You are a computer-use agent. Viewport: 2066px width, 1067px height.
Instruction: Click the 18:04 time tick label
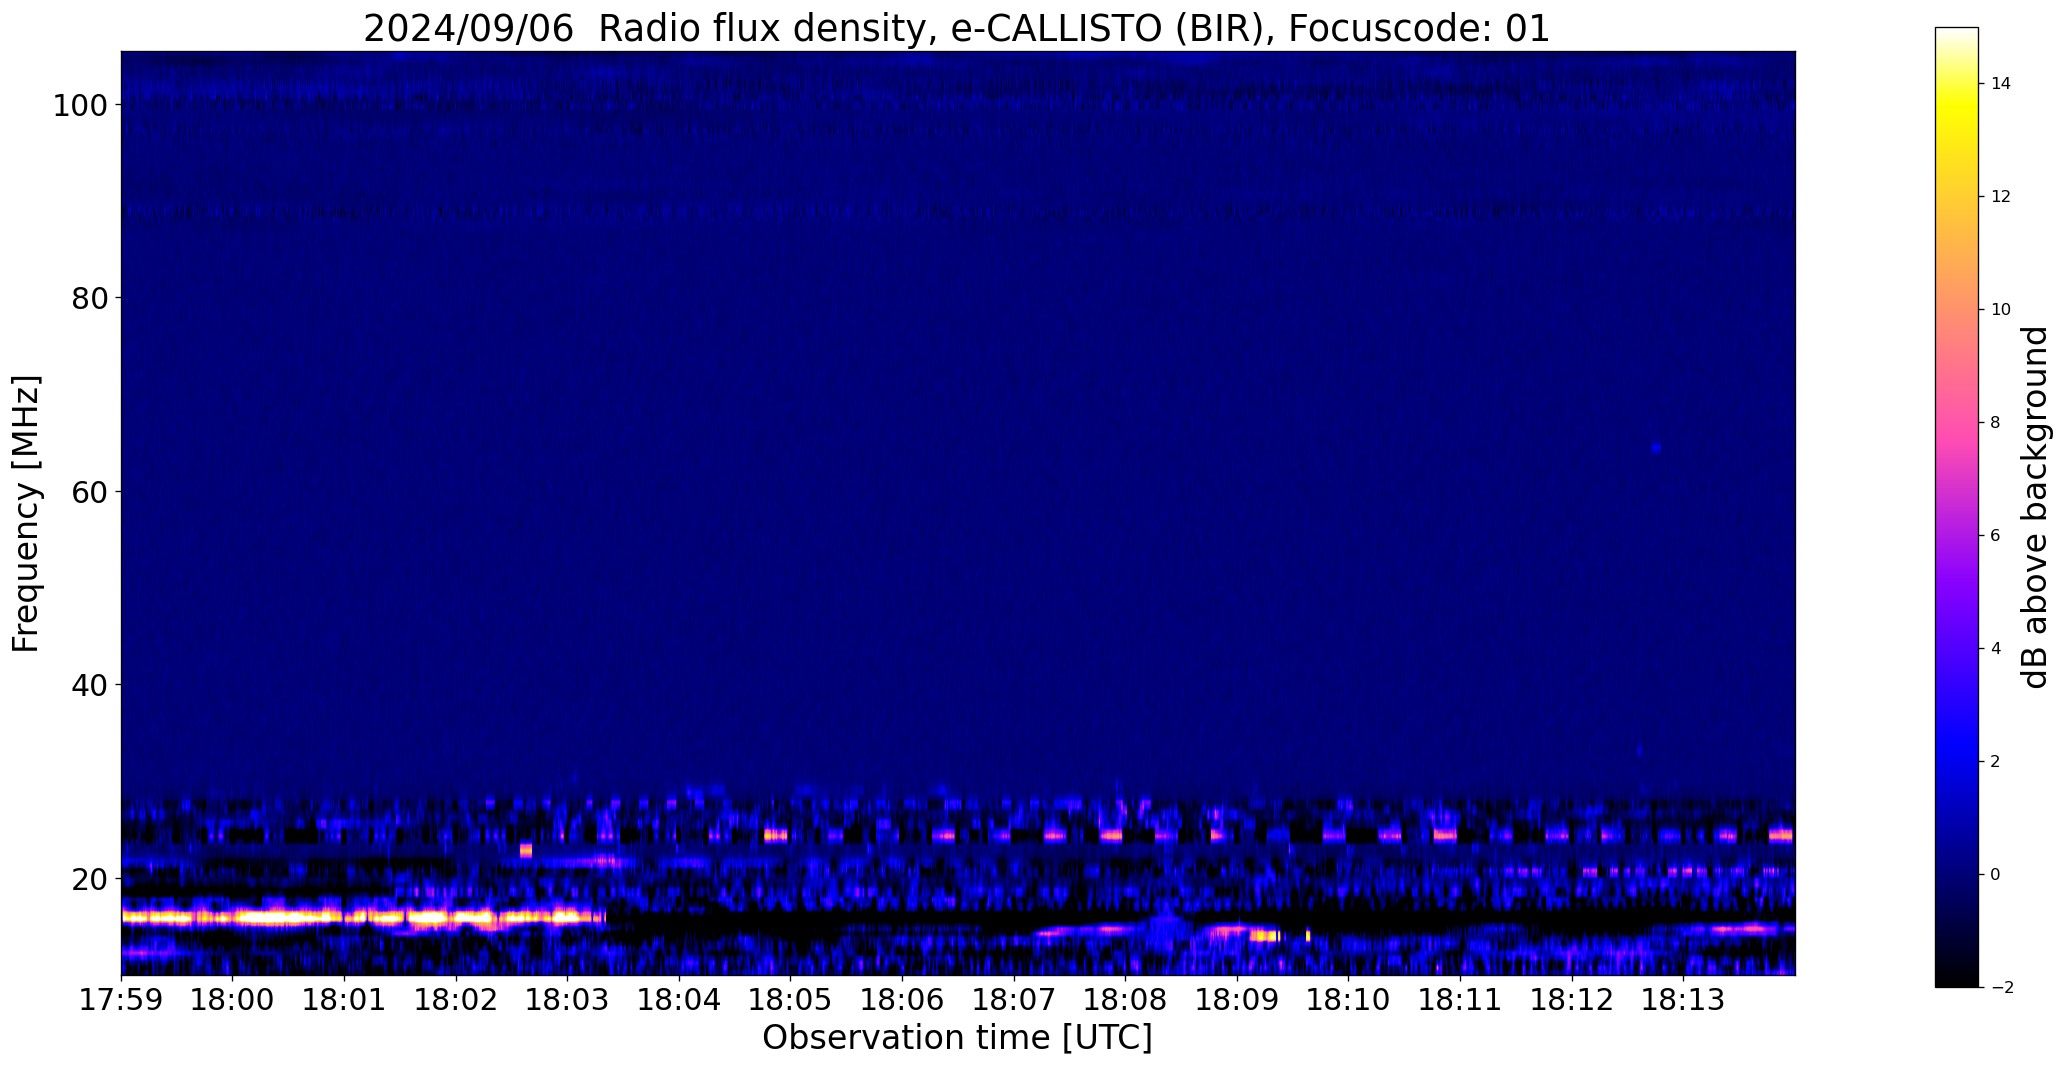click(679, 1000)
